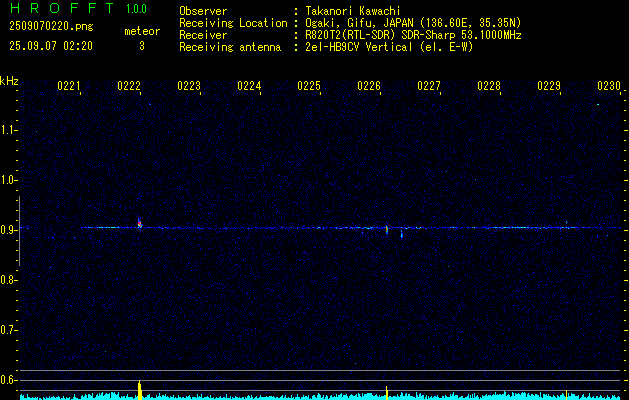Click the 'Observer' label
629x400 pixels.
click(203, 11)
